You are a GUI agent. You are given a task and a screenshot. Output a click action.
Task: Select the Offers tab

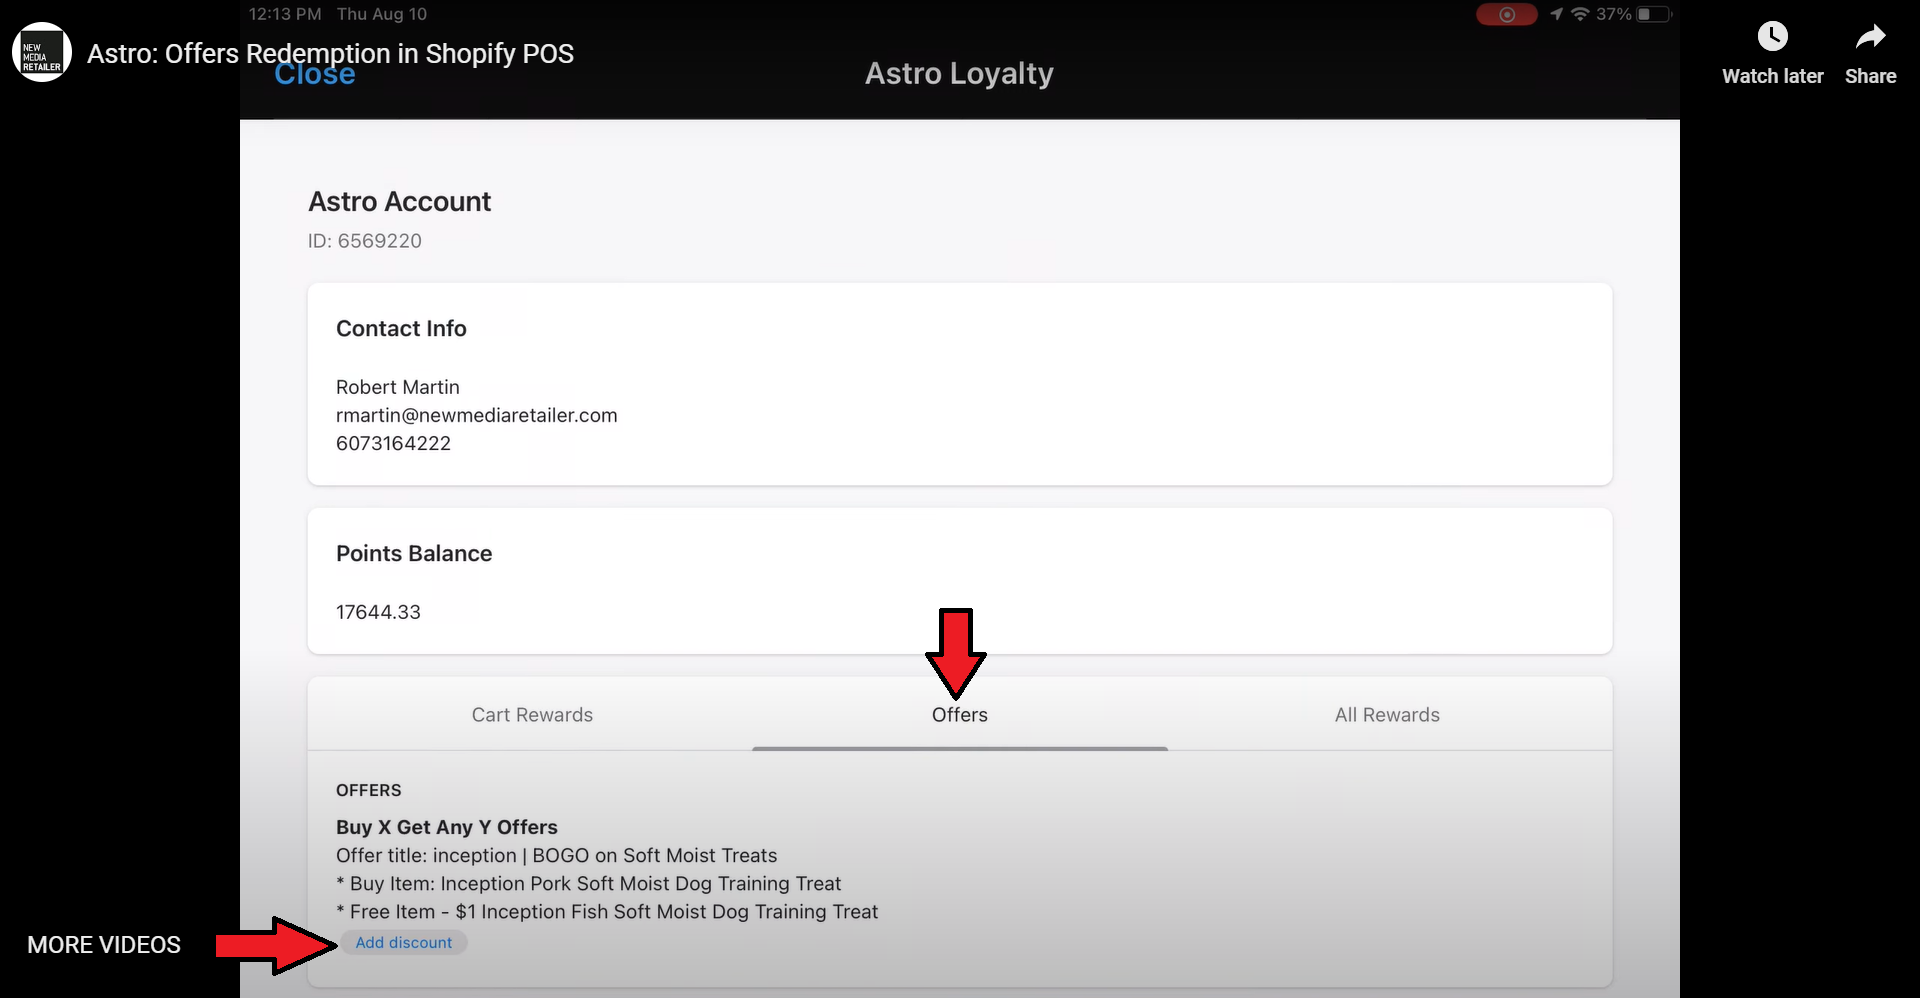(959, 715)
